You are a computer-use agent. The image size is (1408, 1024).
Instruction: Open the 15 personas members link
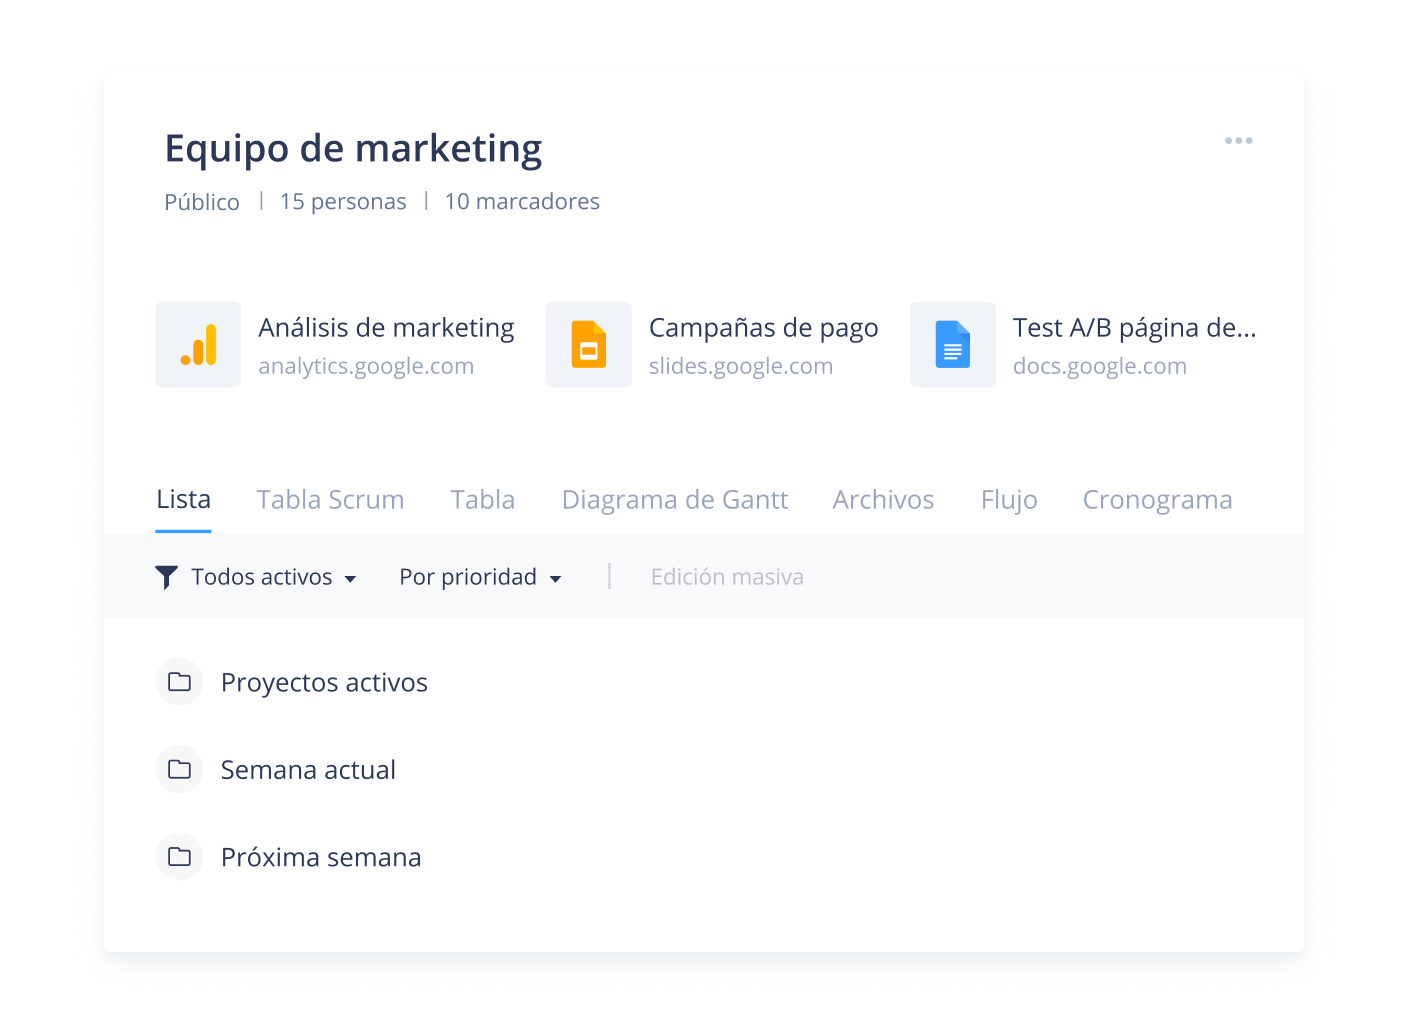(343, 202)
